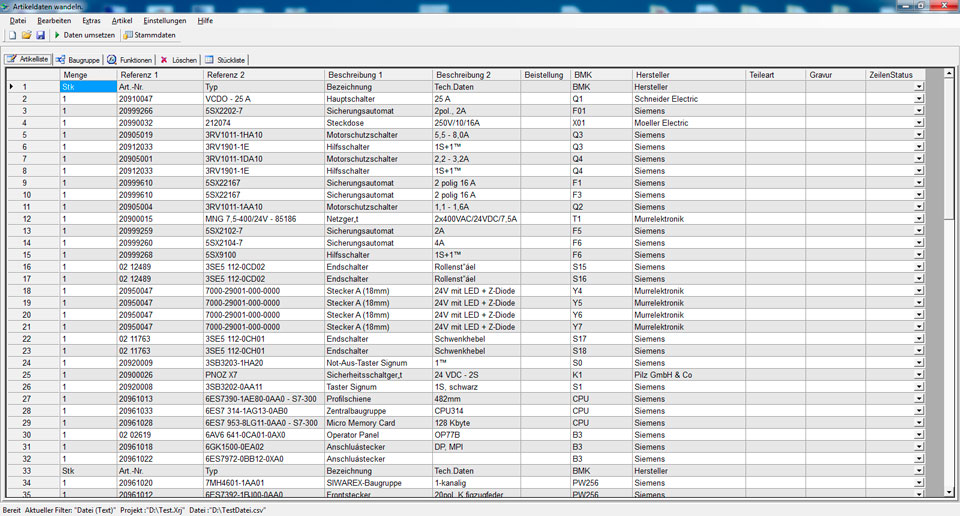This screenshot has height=516, width=960.
Task: Run Daten umsetzen from the toolbar
Action: coord(85,35)
